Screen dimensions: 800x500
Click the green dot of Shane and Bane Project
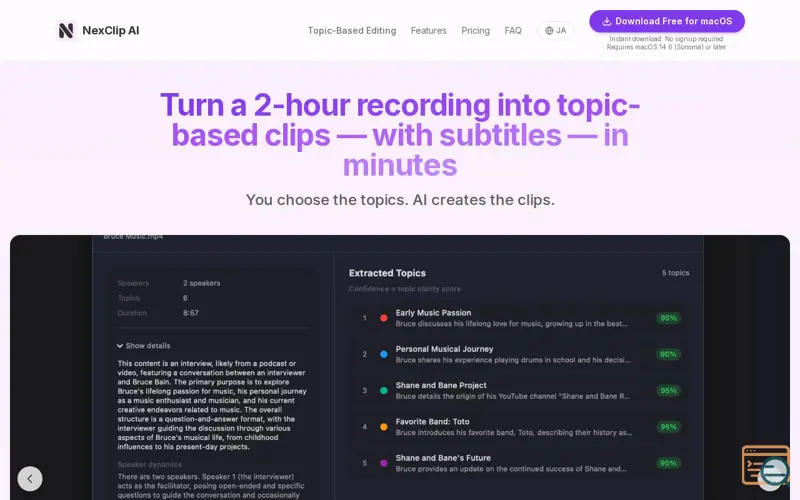384,390
